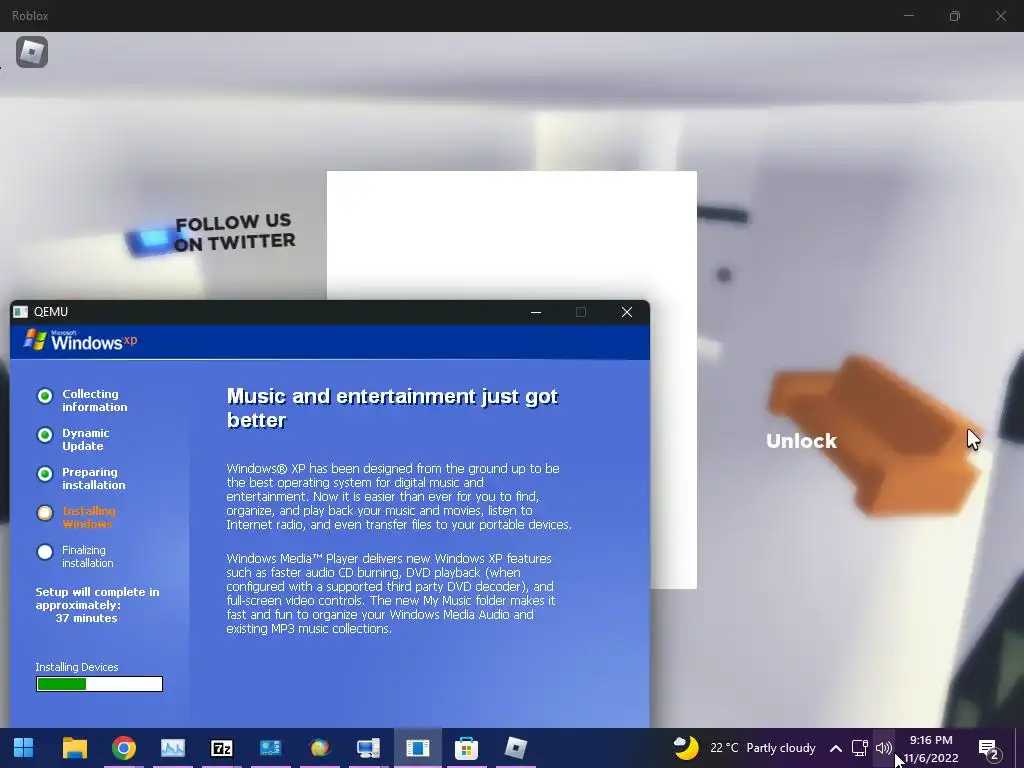Image resolution: width=1024 pixels, height=768 pixels.
Task: Click the Installing Devices progress bar
Action: 99,684
